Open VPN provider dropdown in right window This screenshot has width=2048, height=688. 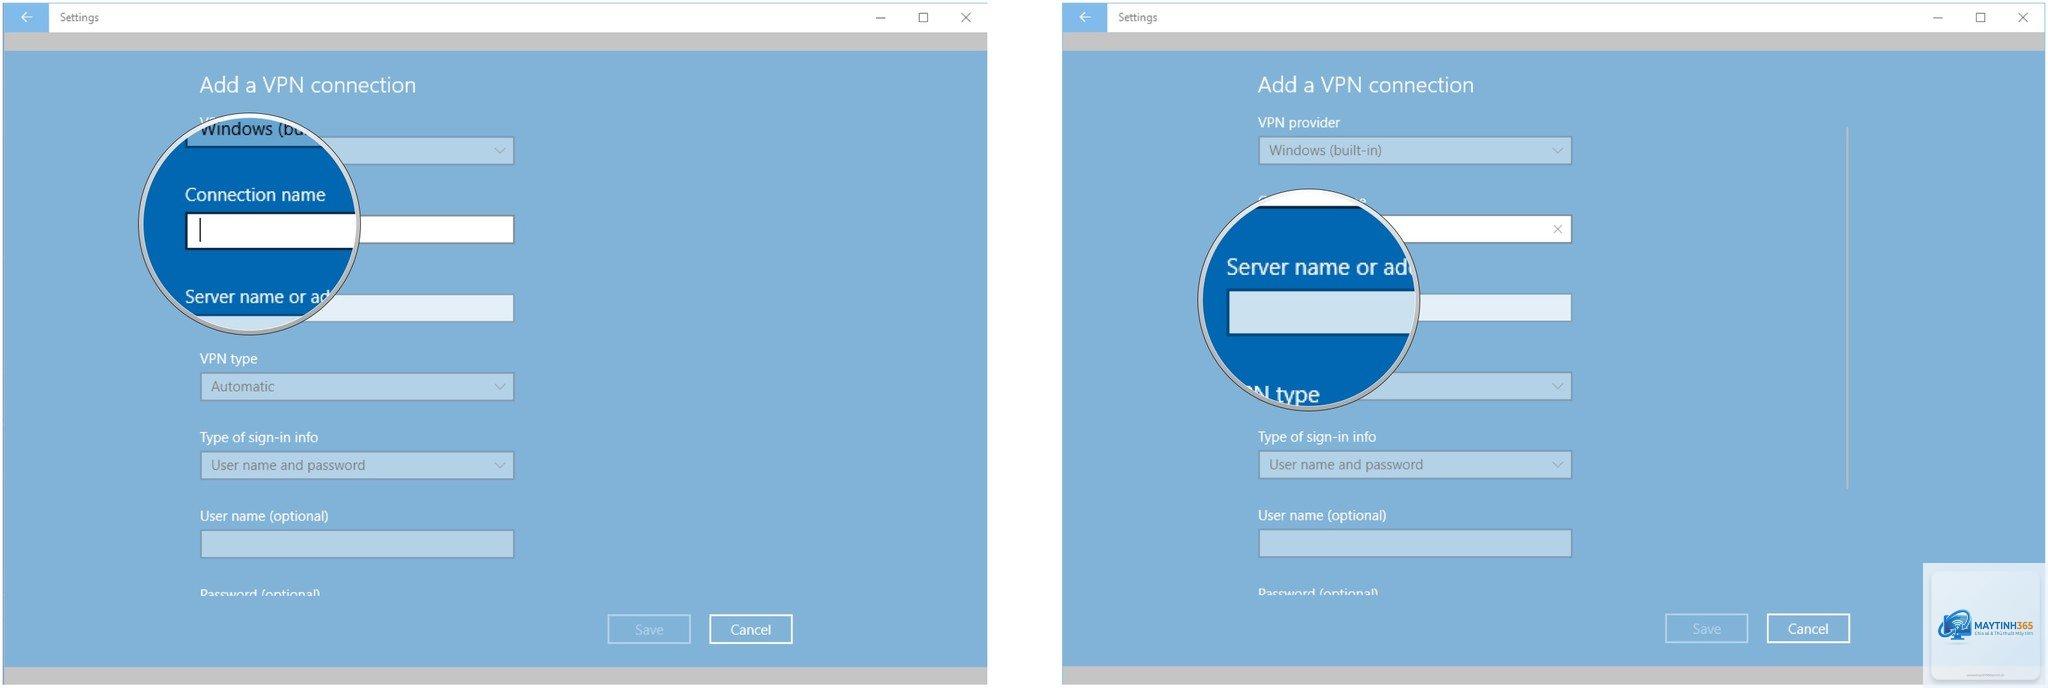(1415, 150)
